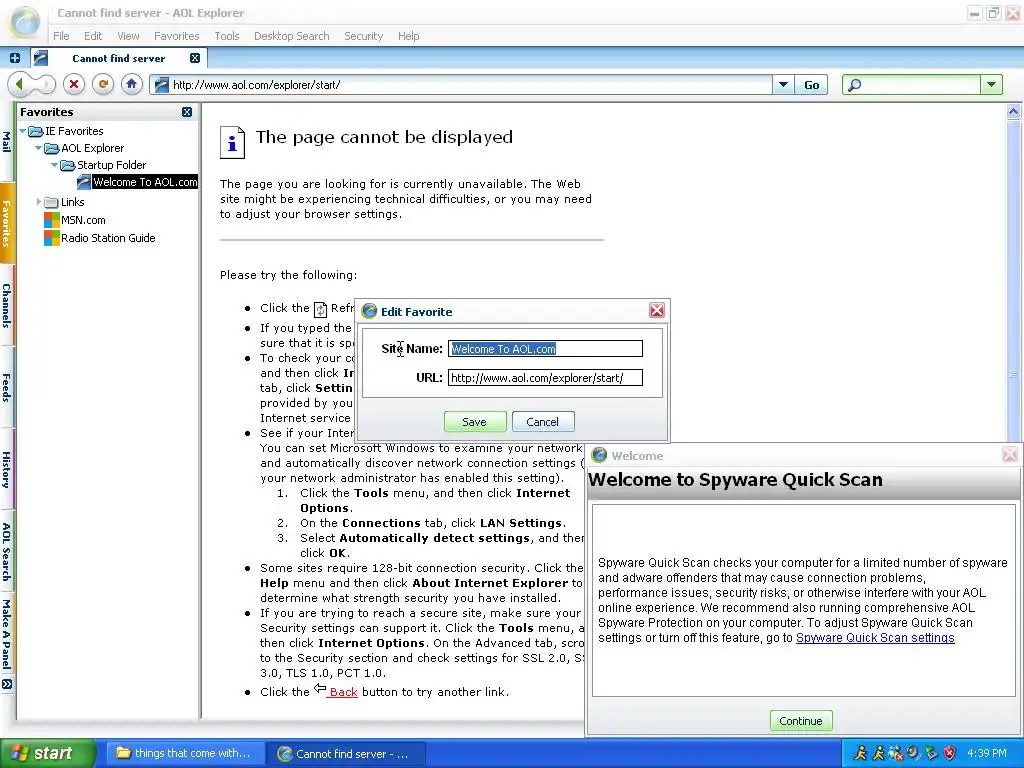1024x768 pixels.
Task: Close the Cannot find server tab
Action: tap(195, 58)
